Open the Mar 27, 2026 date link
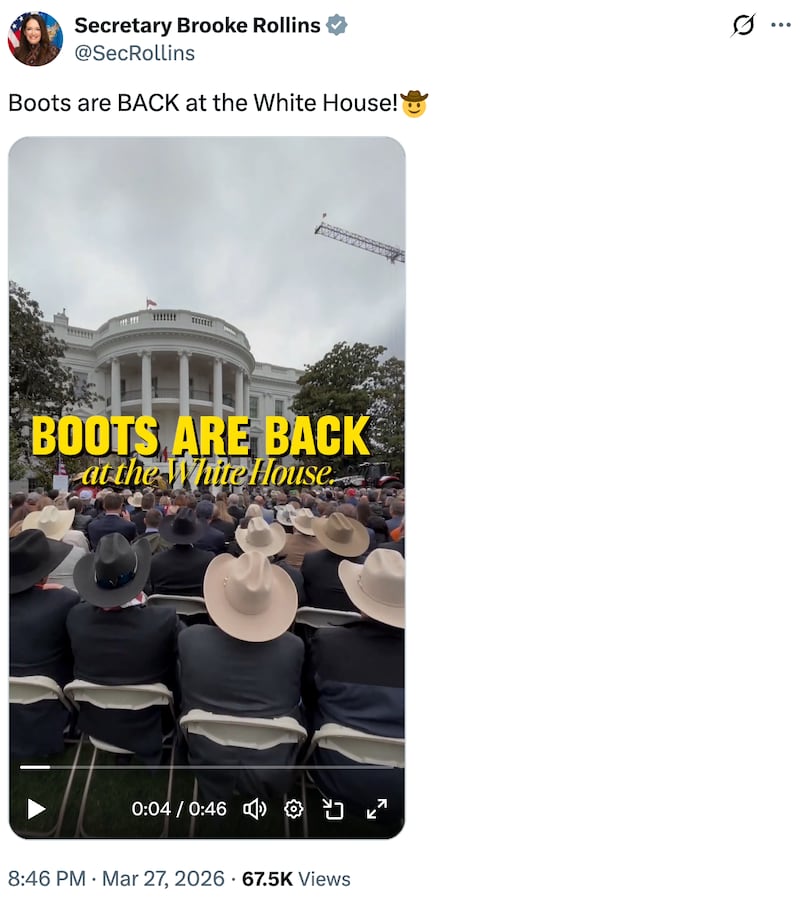 point(163,879)
